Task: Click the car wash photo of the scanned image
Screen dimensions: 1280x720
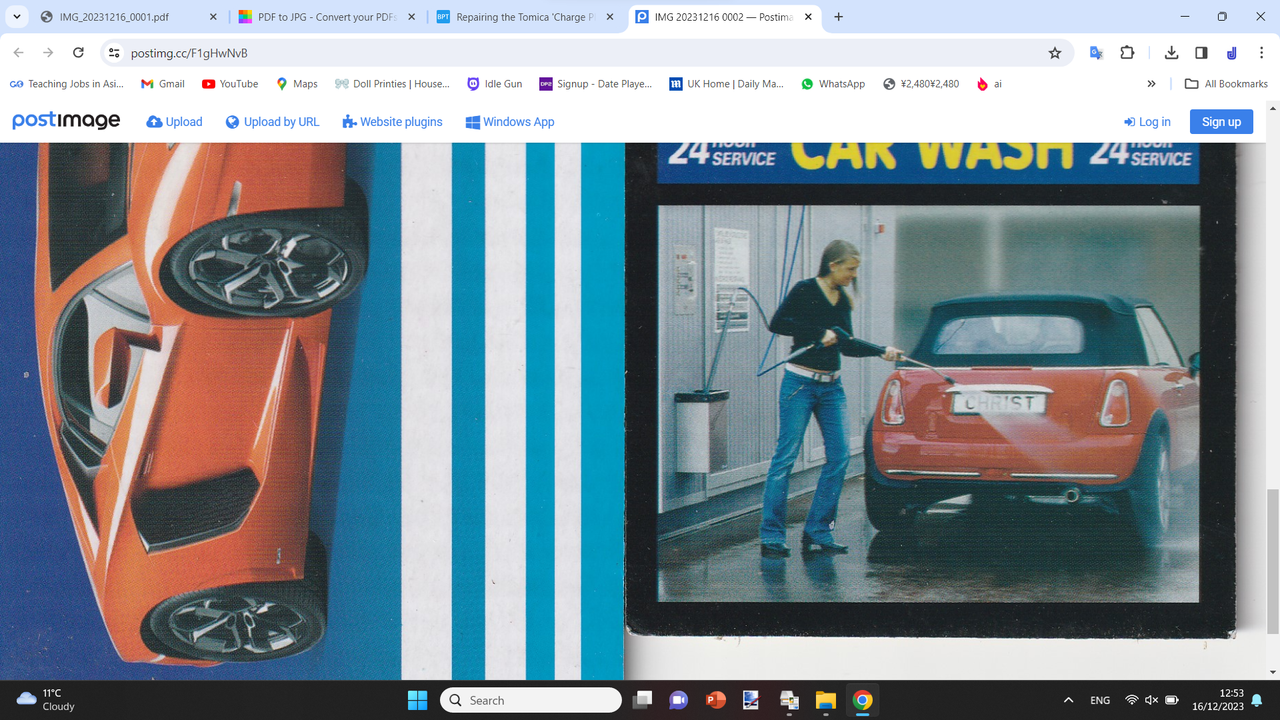Action: 928,403
